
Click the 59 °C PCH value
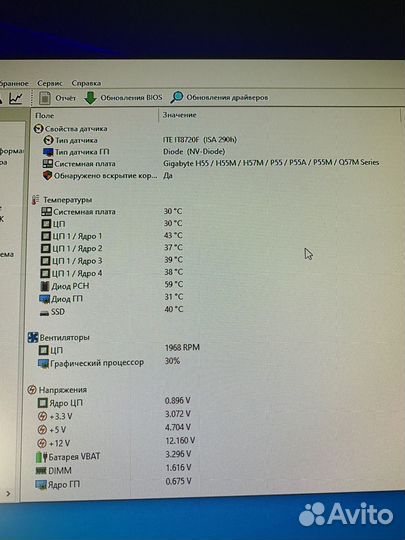coord(173,284)
